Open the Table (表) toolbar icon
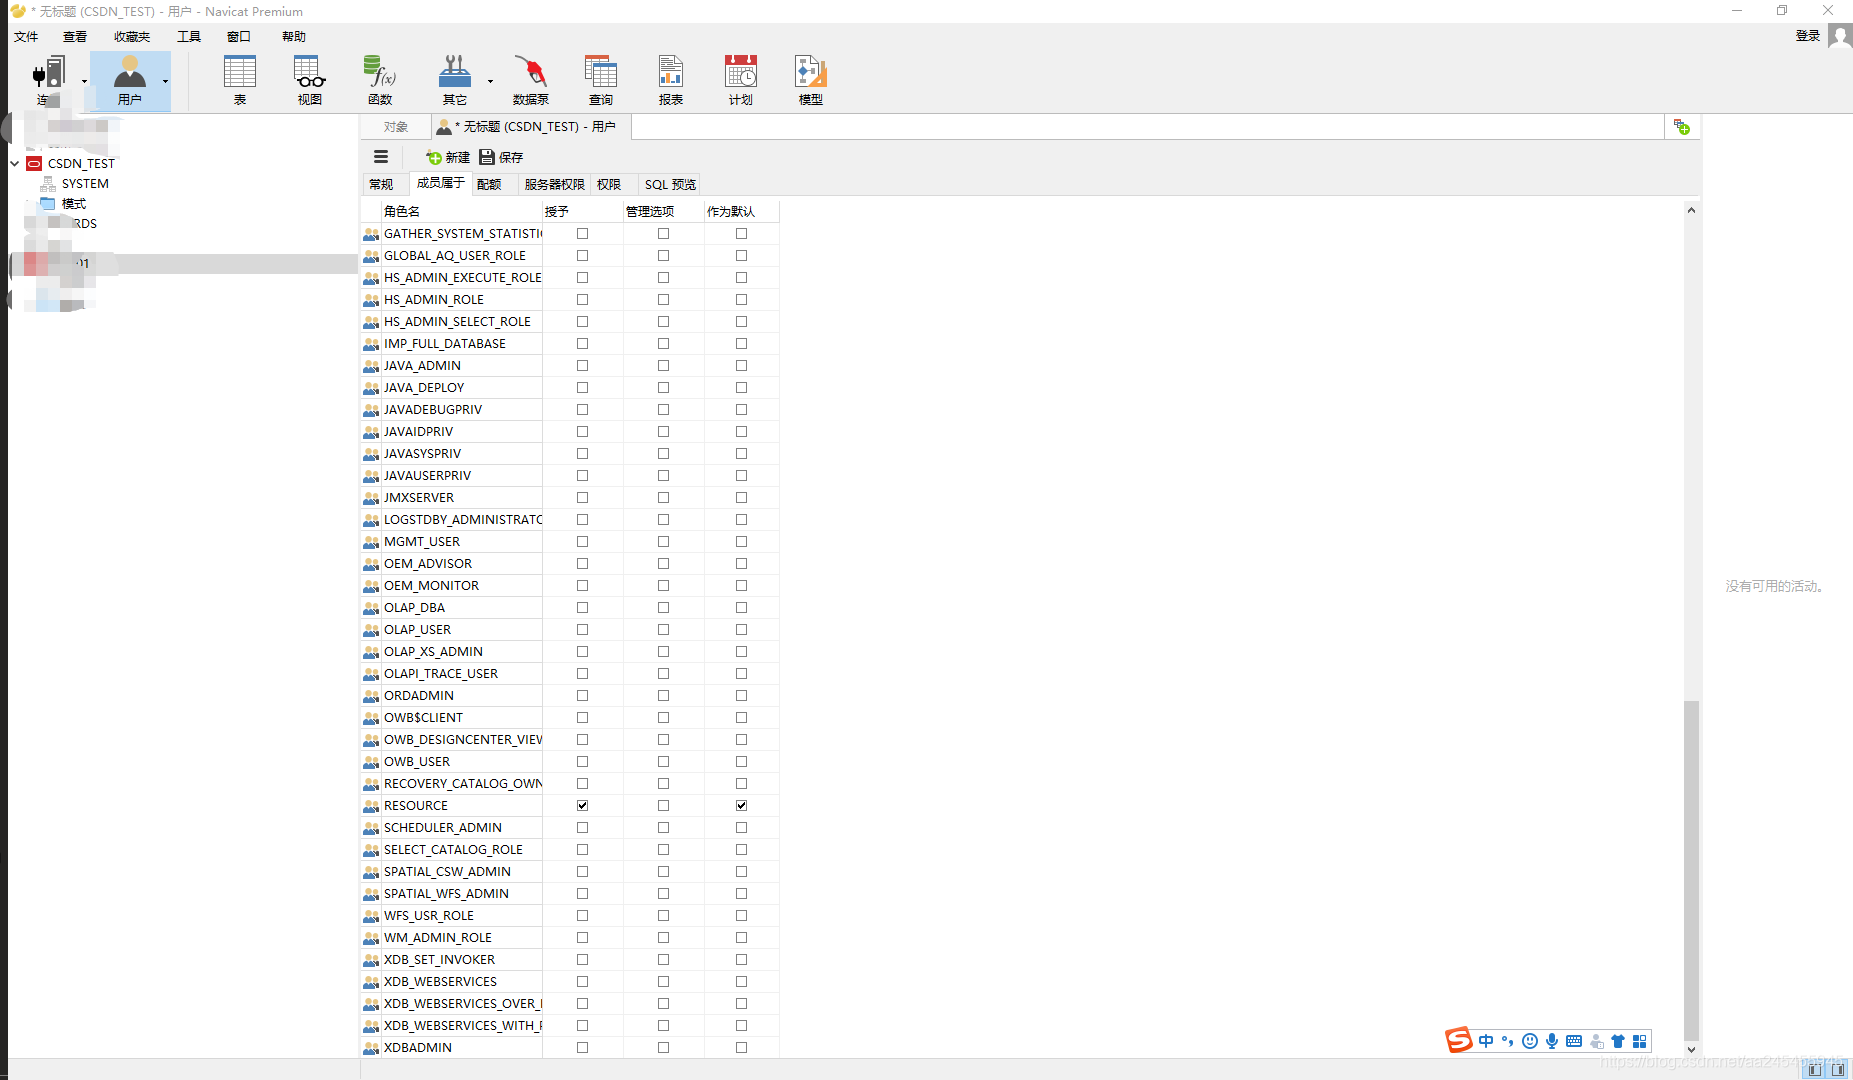The height and width of the screenshot is (1080, 1853). tap(240, 80)
